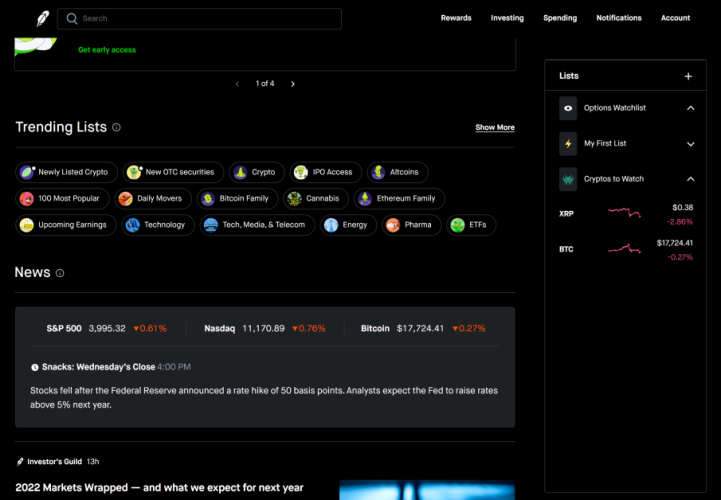This screenshot has width=721, height=500.
Task: Click the Cryptos to Watch label
Action: point(614,179)
